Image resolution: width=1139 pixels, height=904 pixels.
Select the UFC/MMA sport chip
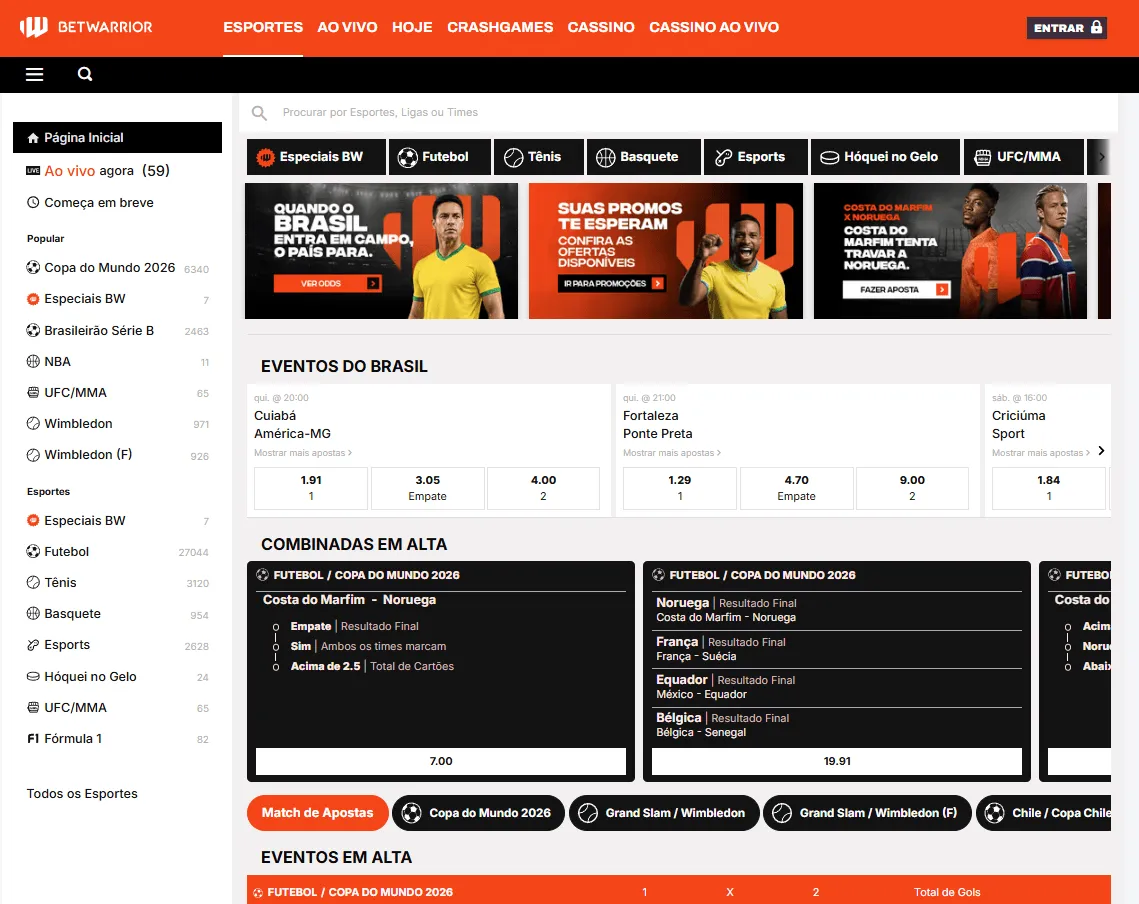click(1024, 157)
